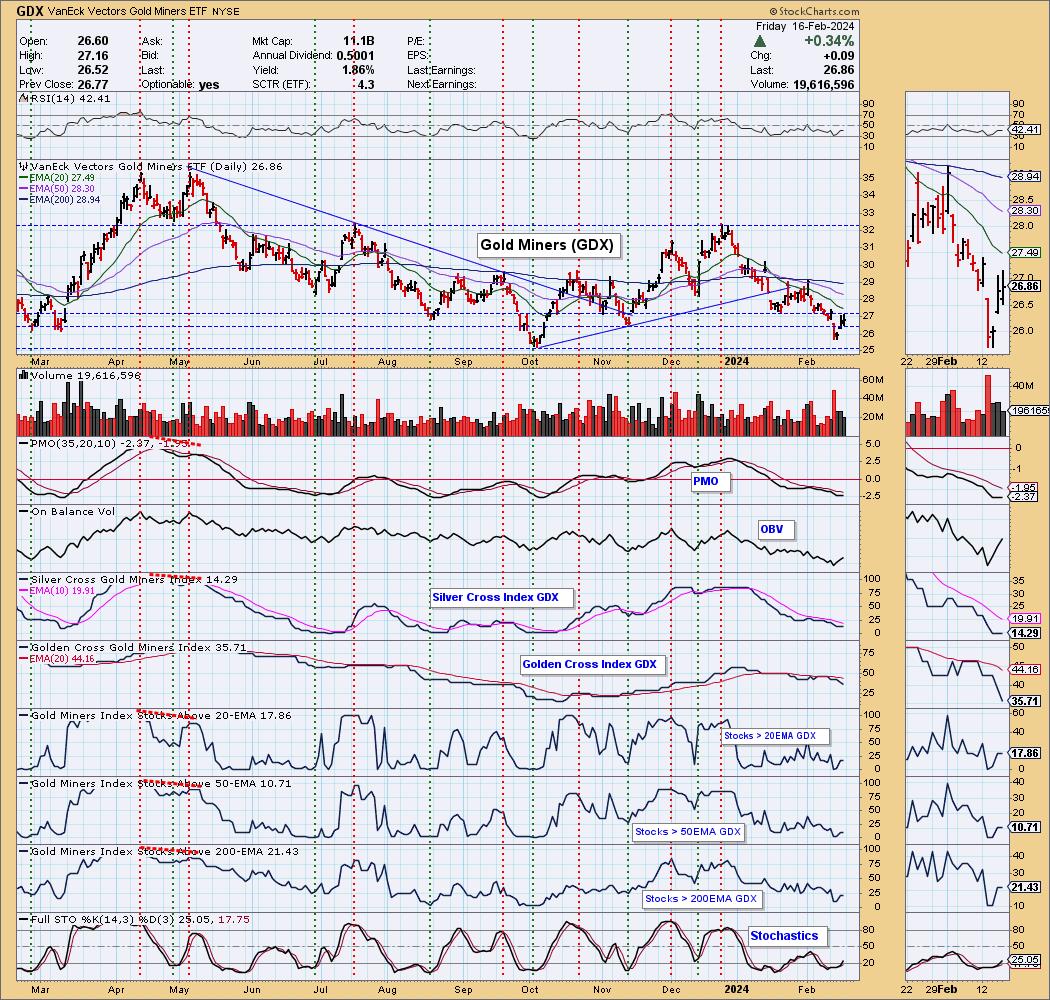Click the 35.71 Golden Cross value tag
This screenshot has width=1050, height=1000.
(x=1026, y=701)
